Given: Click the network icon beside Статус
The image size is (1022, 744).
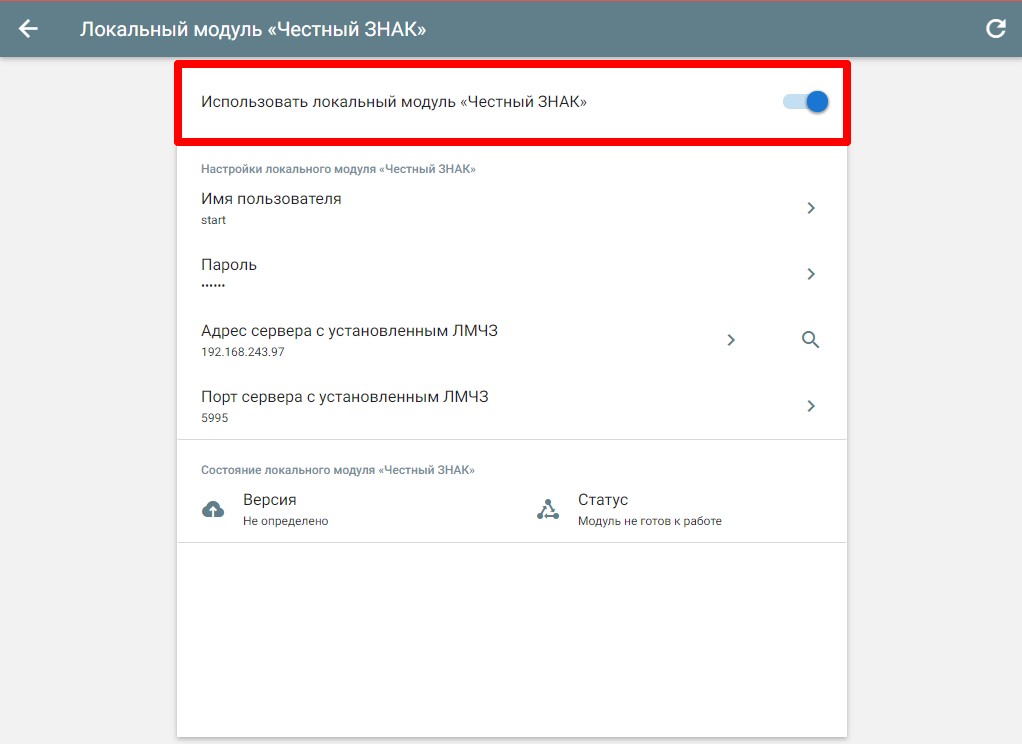Looking at the screenshot, I should point(548,510).
